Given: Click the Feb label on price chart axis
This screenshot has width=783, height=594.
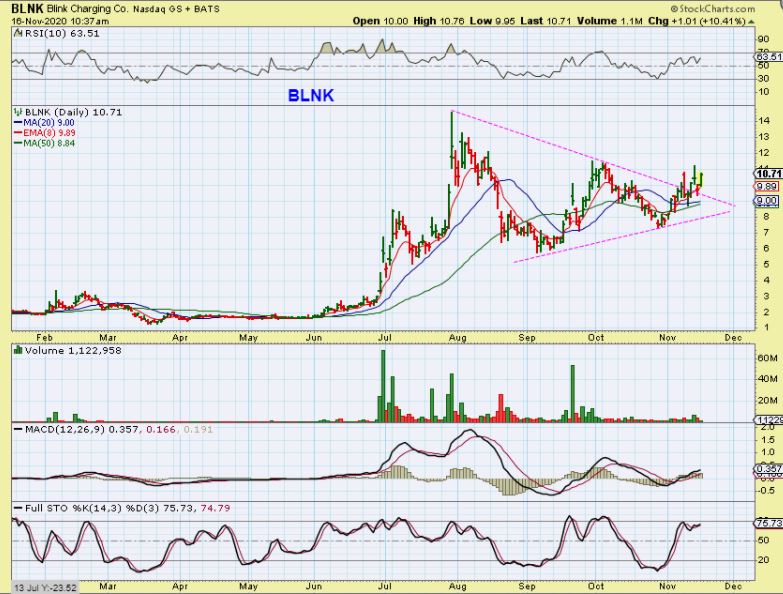Looking at the screenshot, I should [x=44, y=337].
